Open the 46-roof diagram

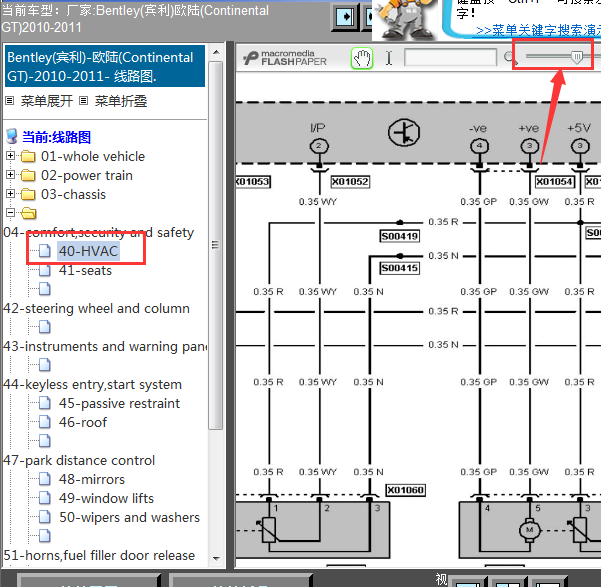(83, 422)
